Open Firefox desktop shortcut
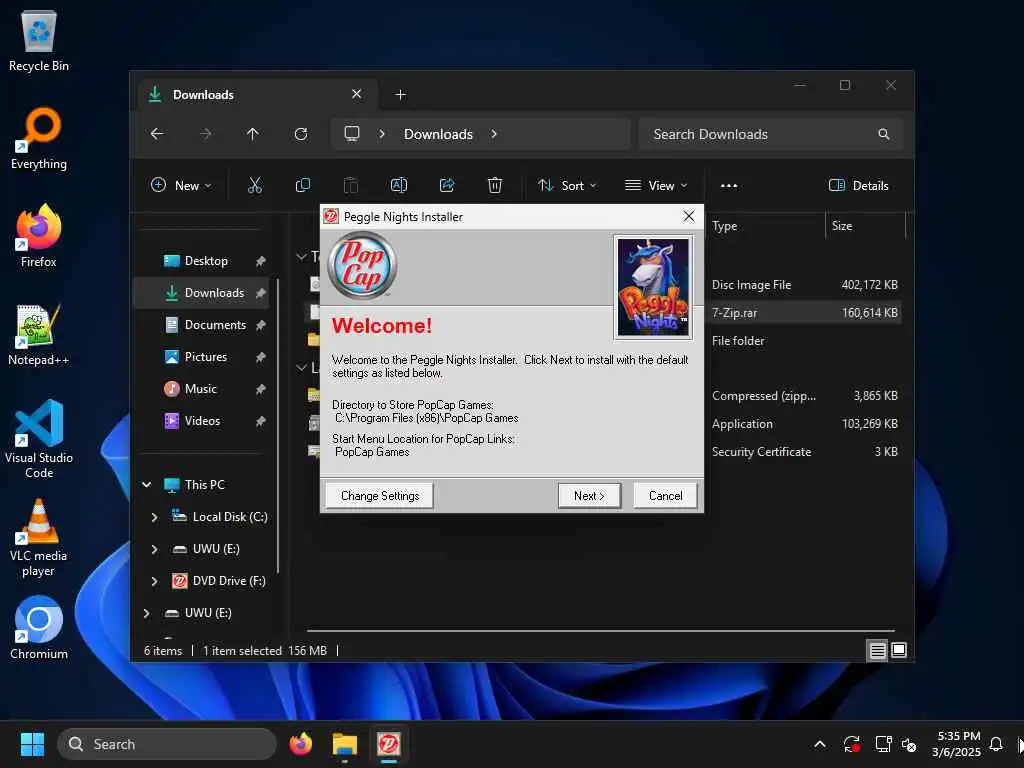The height and width of the screenshot is (768, 1024). tap(39, 236)
